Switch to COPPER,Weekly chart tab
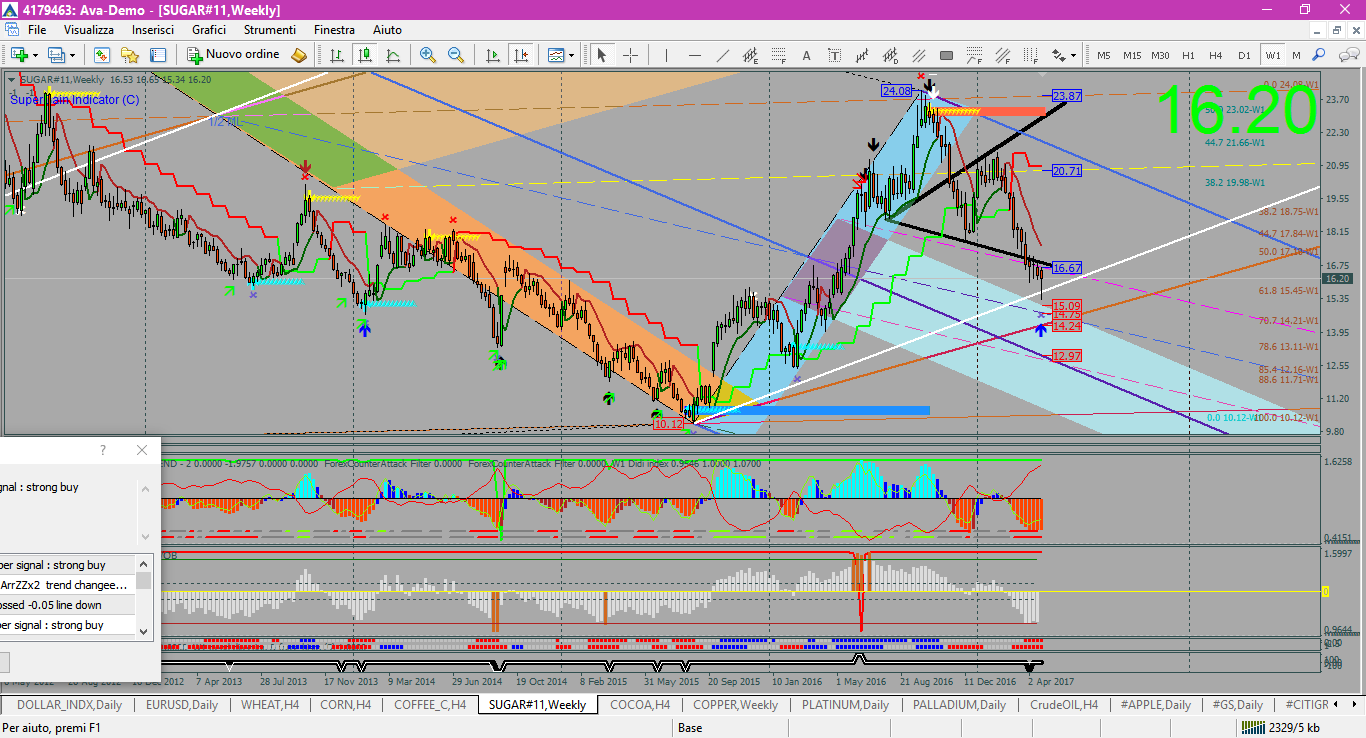This screenshot has height=738, width=1366. [735, 704]
